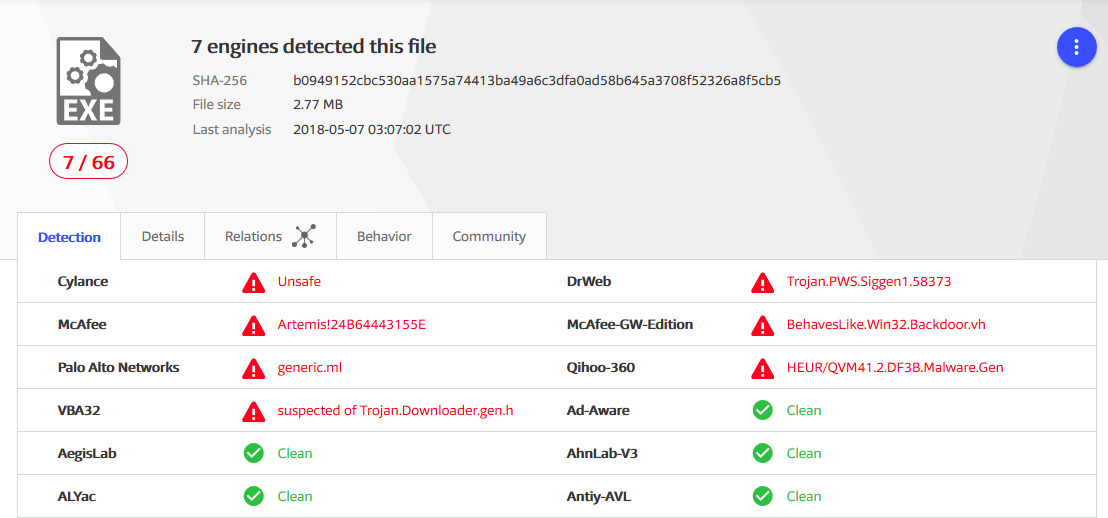Open the three-dot more options menu
Viewport: 1108px width, 518px height.
(x=1076, y=48)
